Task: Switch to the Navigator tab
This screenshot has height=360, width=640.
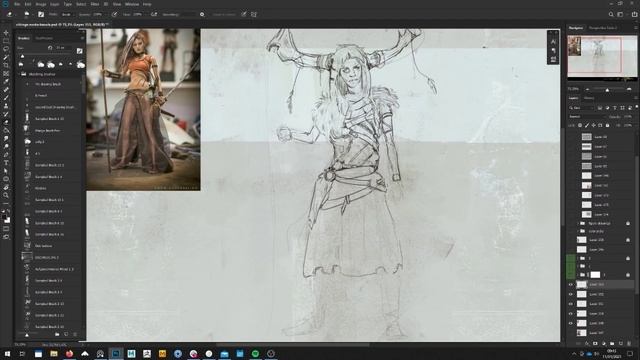Action: (576, 28)
